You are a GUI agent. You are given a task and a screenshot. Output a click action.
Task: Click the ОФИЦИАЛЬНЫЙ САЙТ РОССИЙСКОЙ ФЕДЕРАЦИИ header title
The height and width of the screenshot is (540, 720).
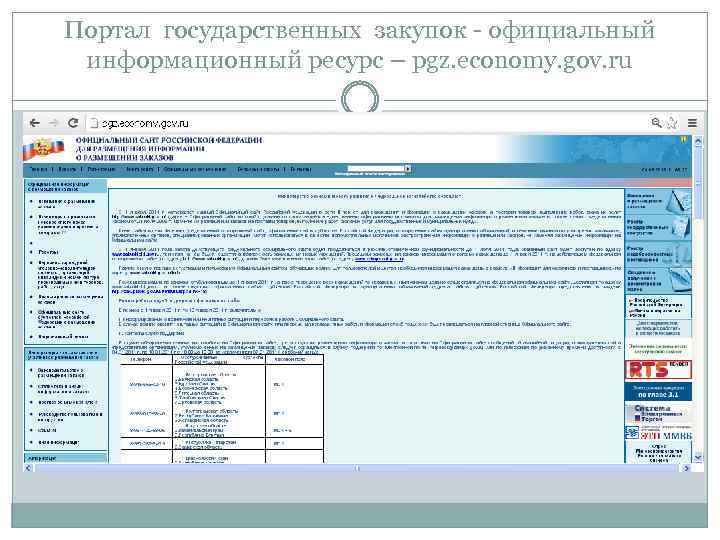coord(169,140)
